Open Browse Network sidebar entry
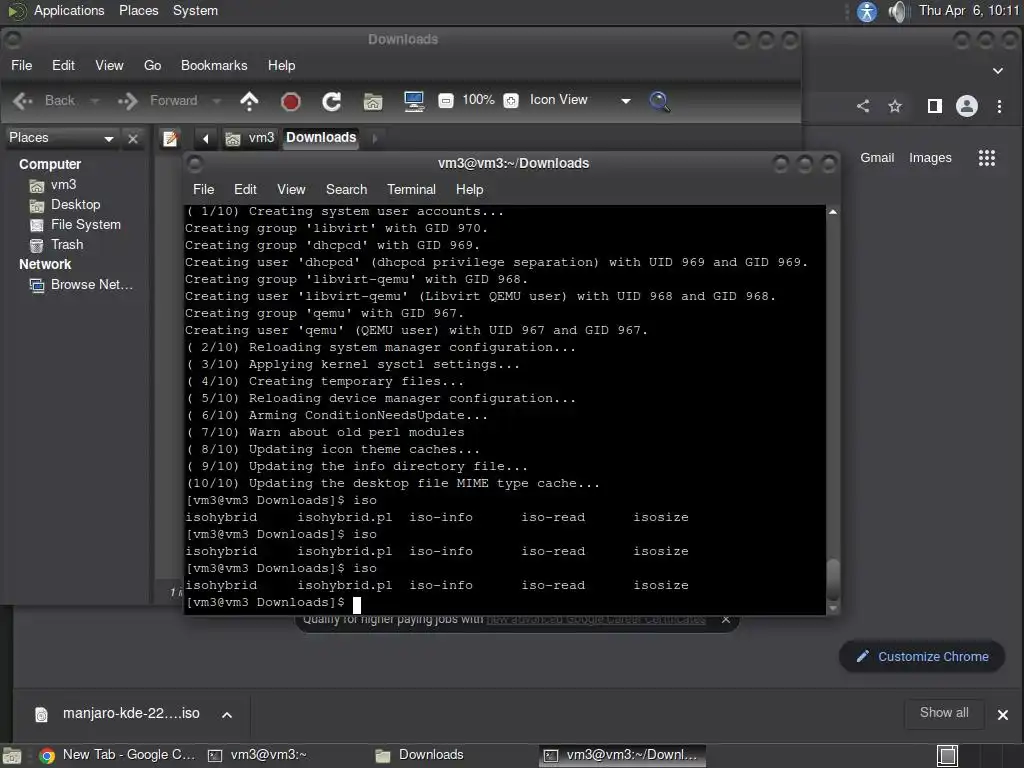Image resolution: width=1024 pixels, height=768 pixels. click(x=91, y=285)
